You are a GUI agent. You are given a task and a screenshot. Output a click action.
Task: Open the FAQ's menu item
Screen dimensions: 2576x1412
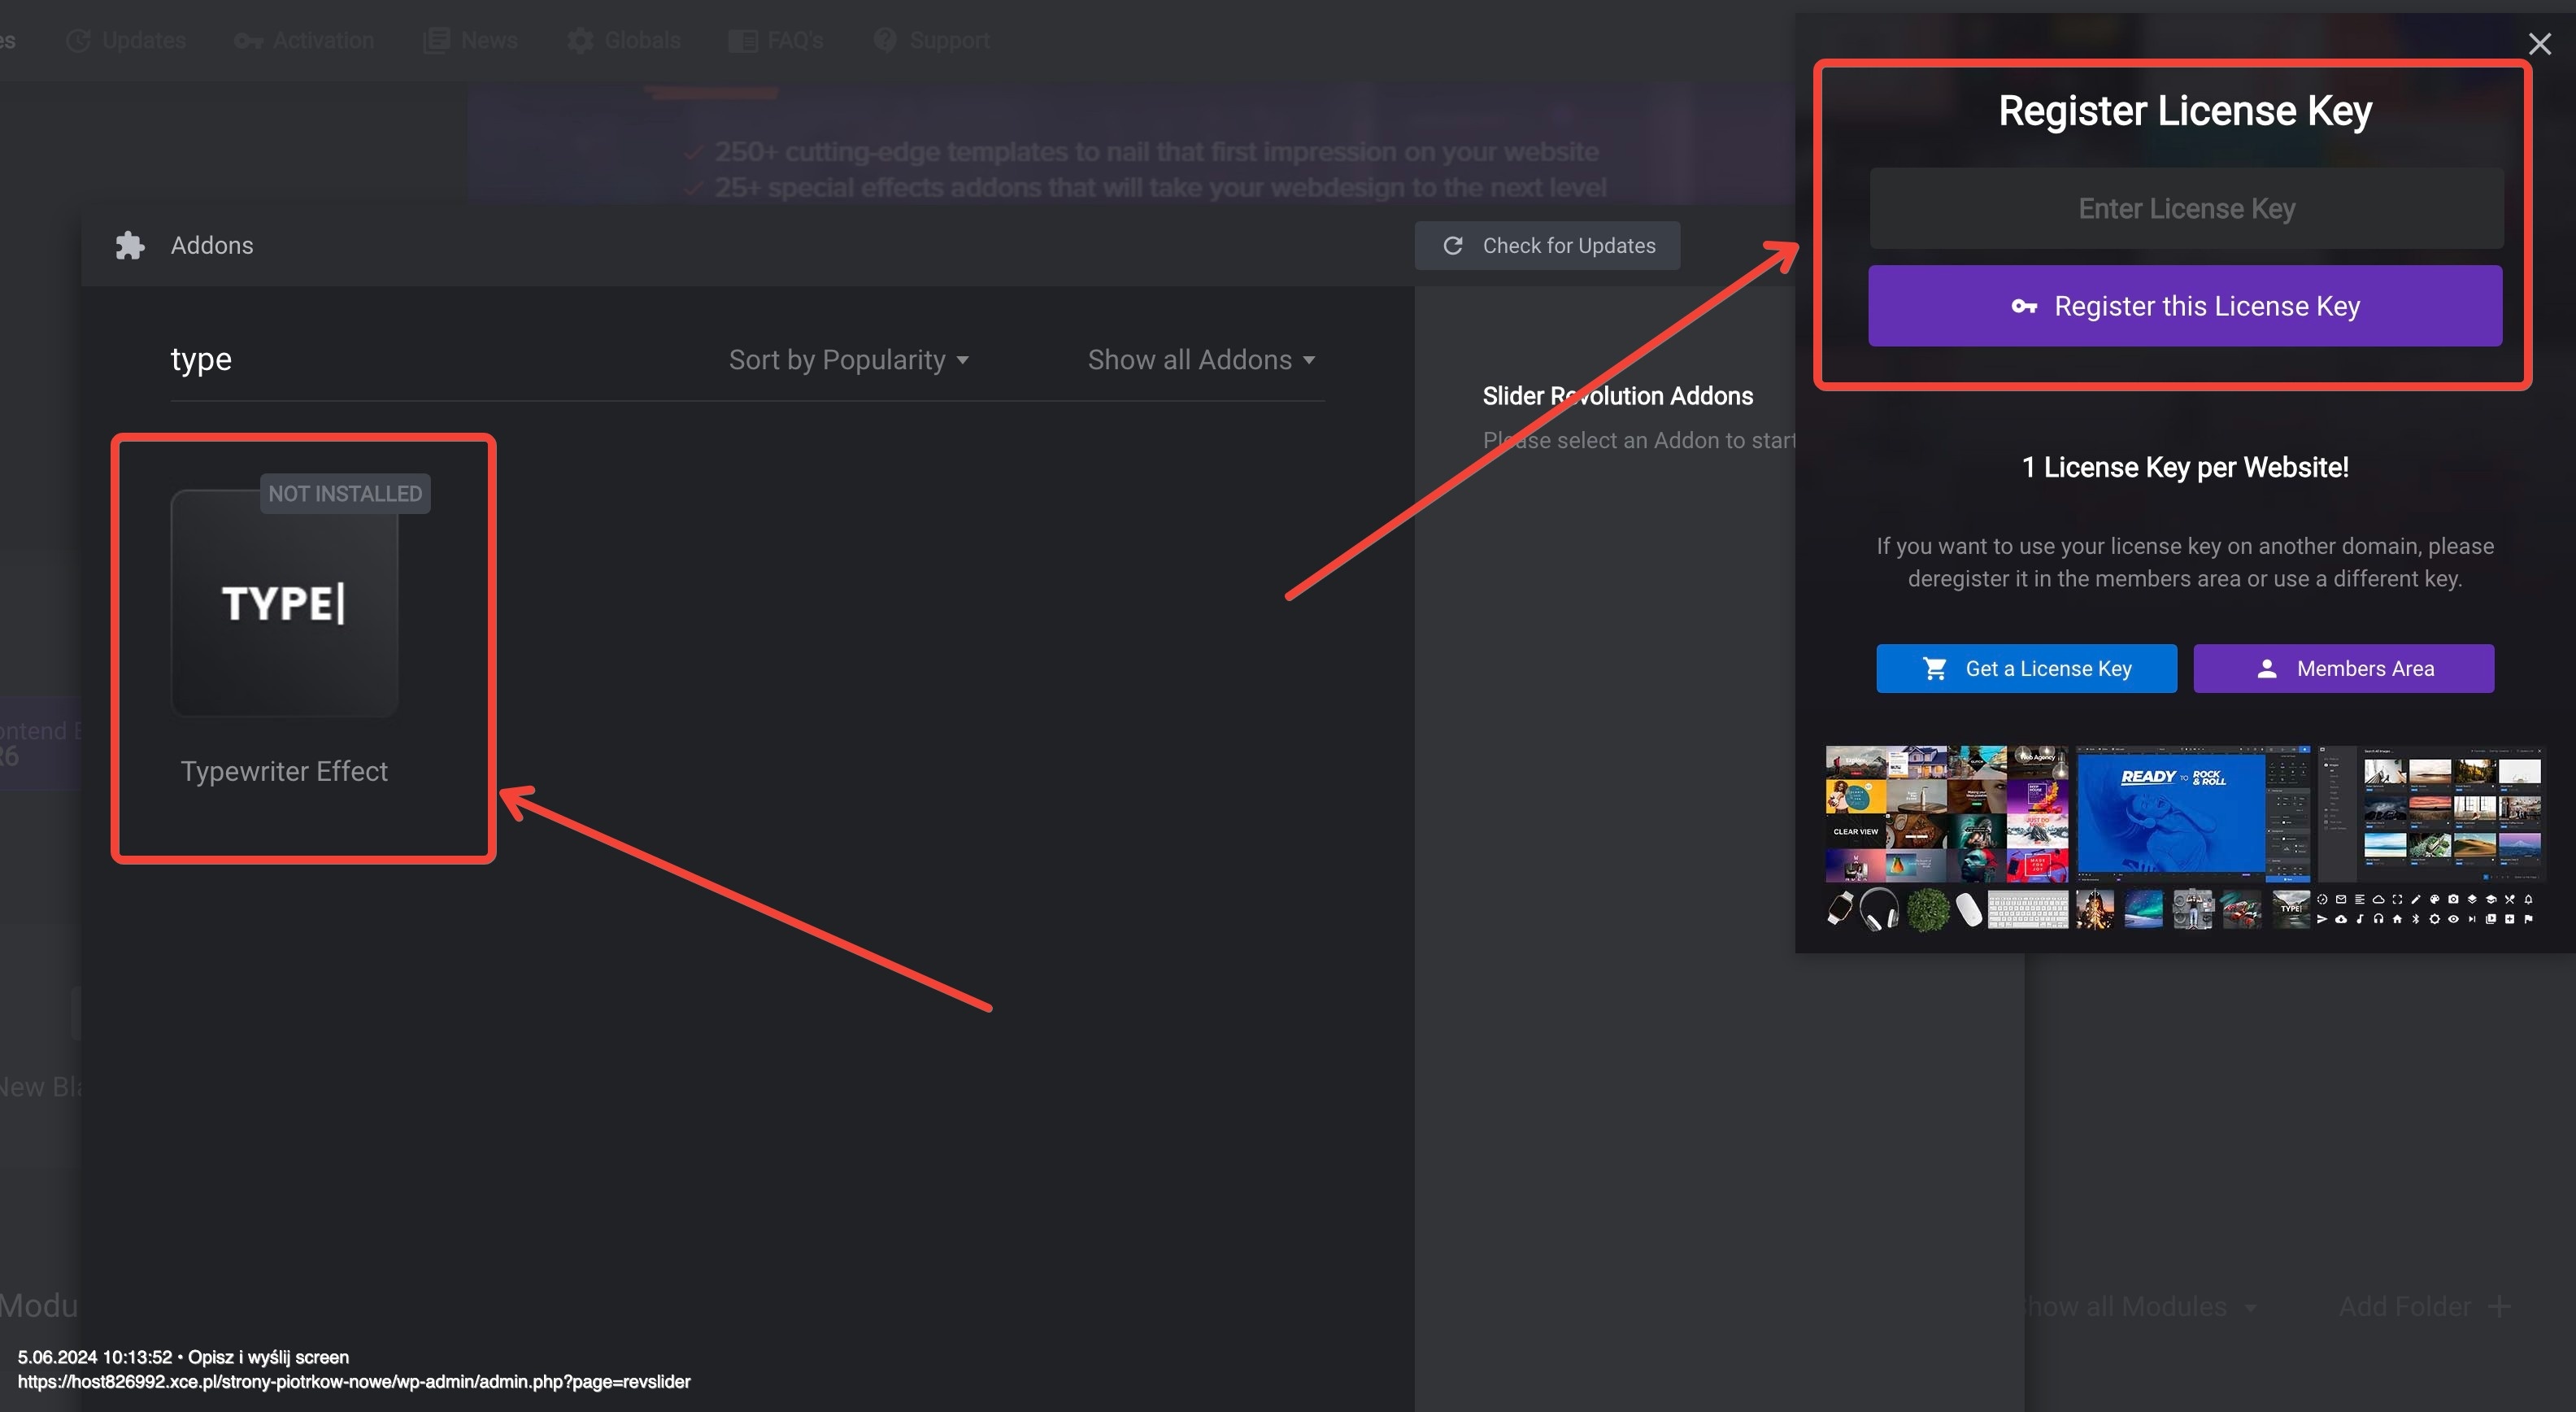(776, 41)
